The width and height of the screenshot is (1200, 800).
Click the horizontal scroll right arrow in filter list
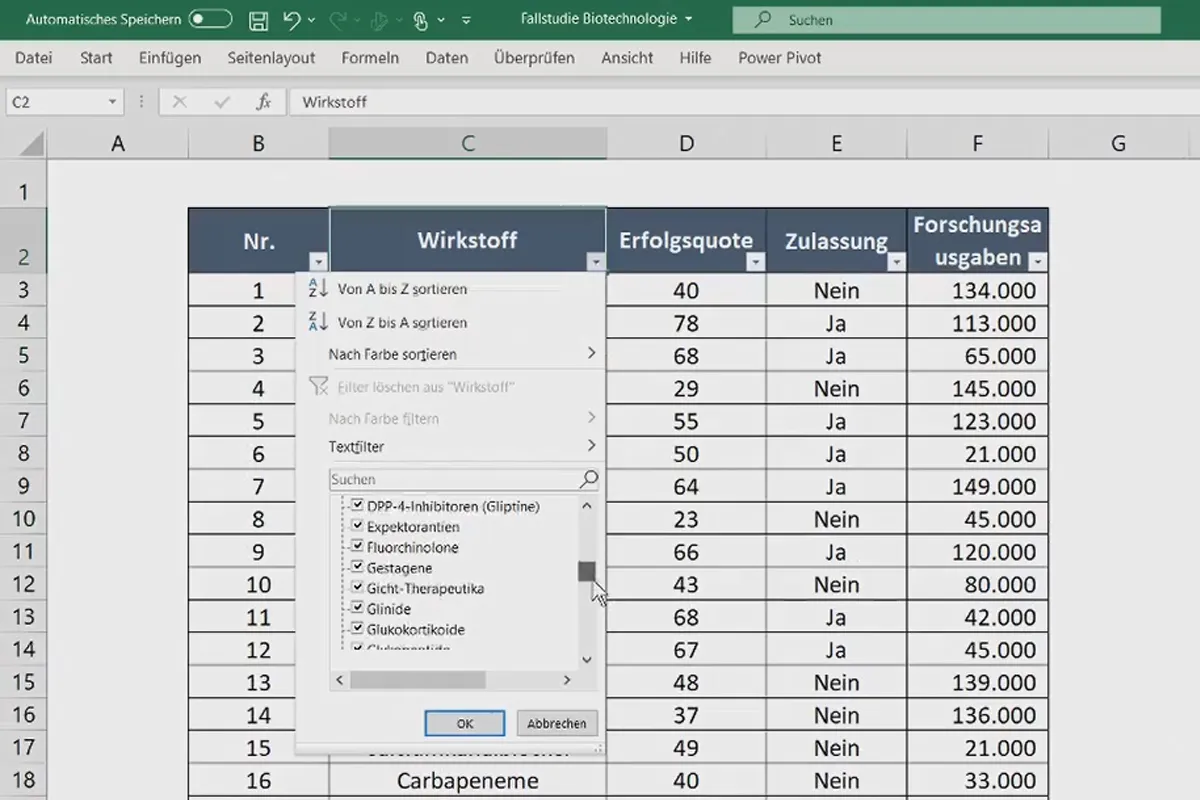pyautogui.click(x=566, y=680)
